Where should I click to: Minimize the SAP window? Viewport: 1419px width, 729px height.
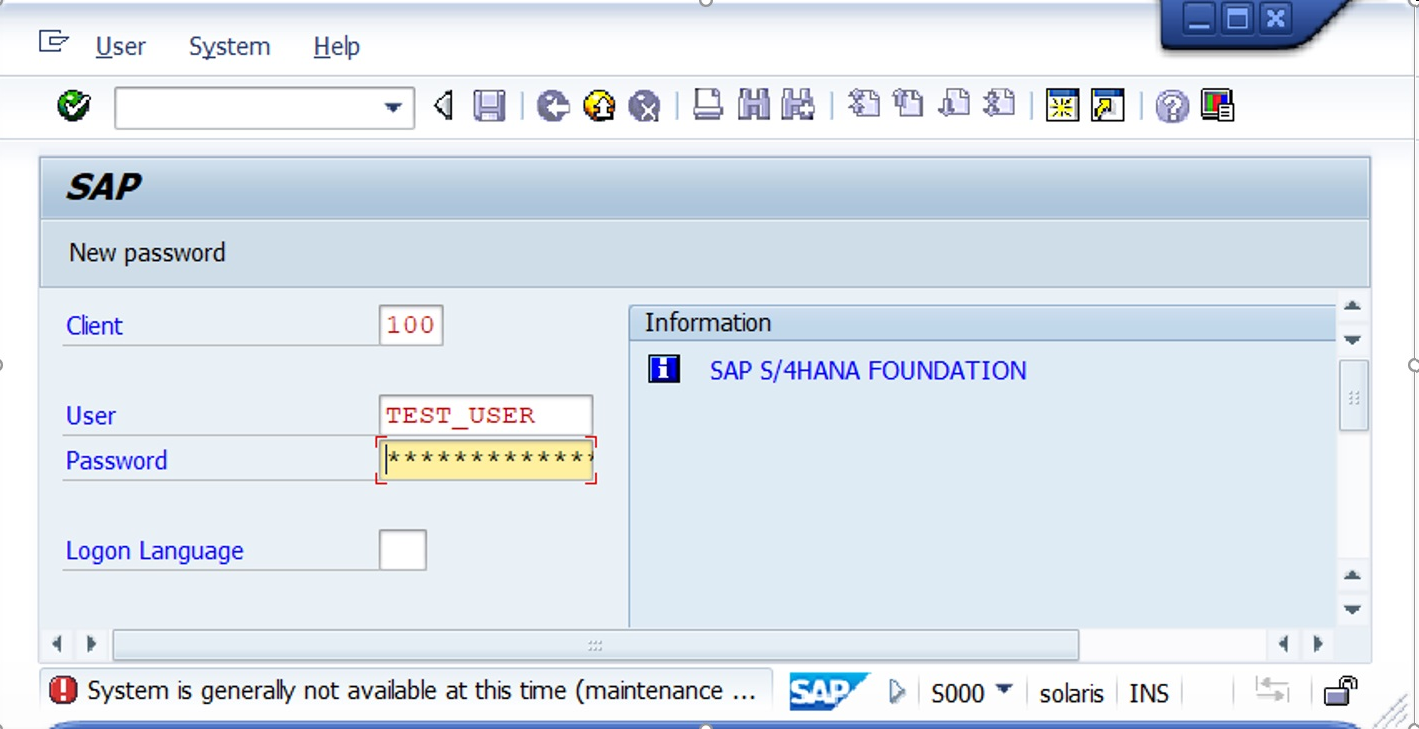pos(1198,18)
